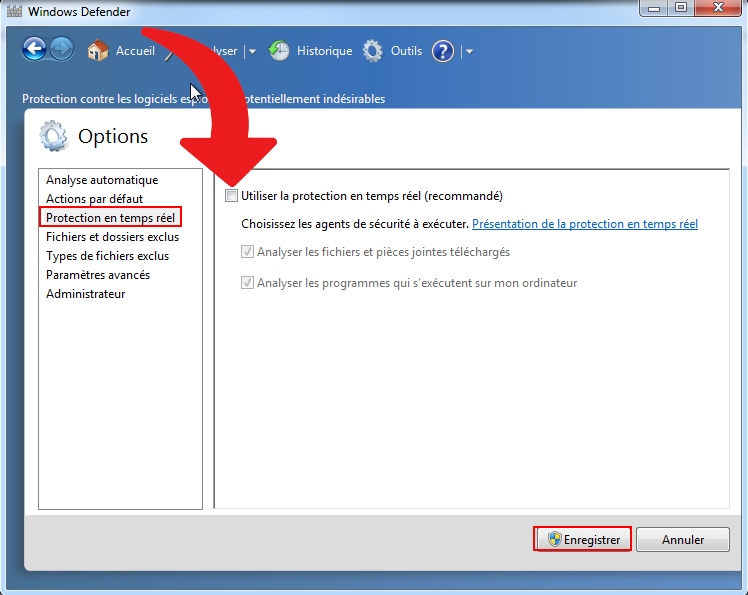Click the forward navigation arrow

pyautogui.click(x=62, y=49)
